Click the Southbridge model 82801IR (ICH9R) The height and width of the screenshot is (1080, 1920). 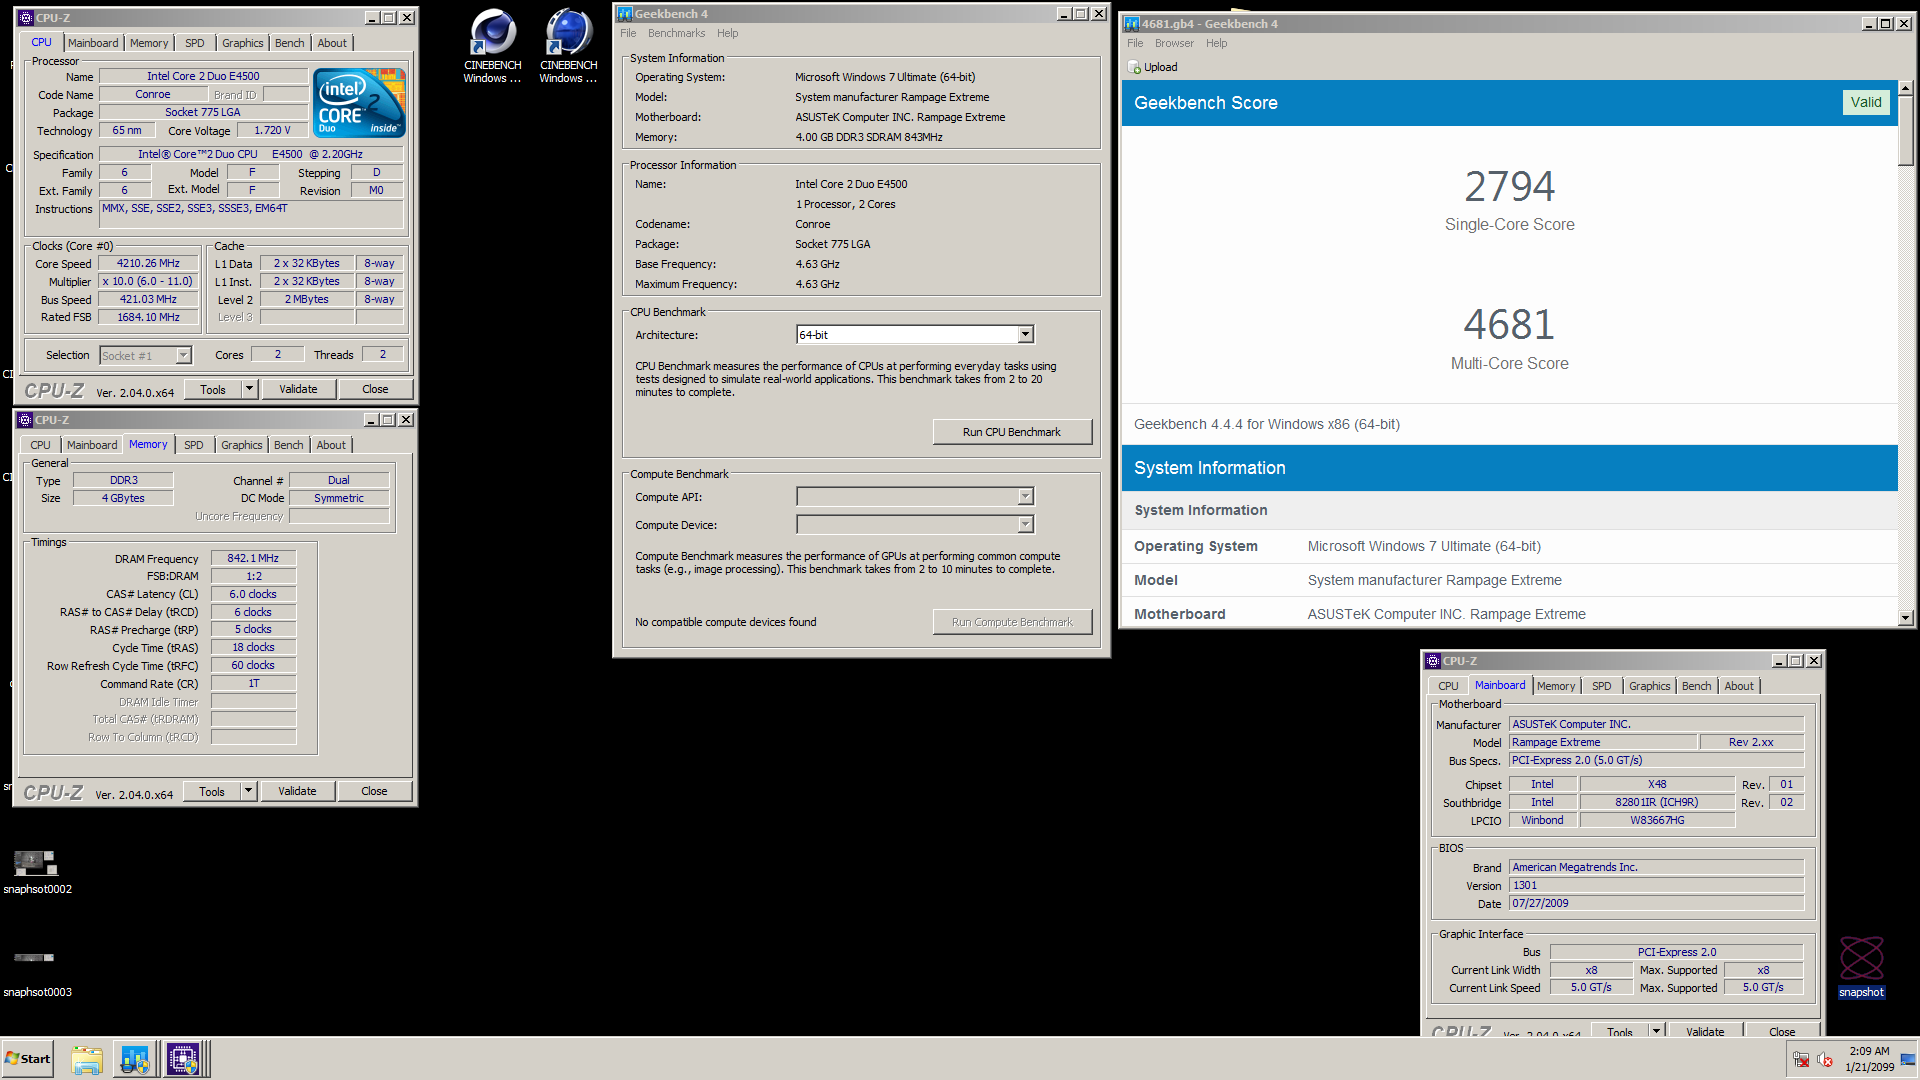1656,802
